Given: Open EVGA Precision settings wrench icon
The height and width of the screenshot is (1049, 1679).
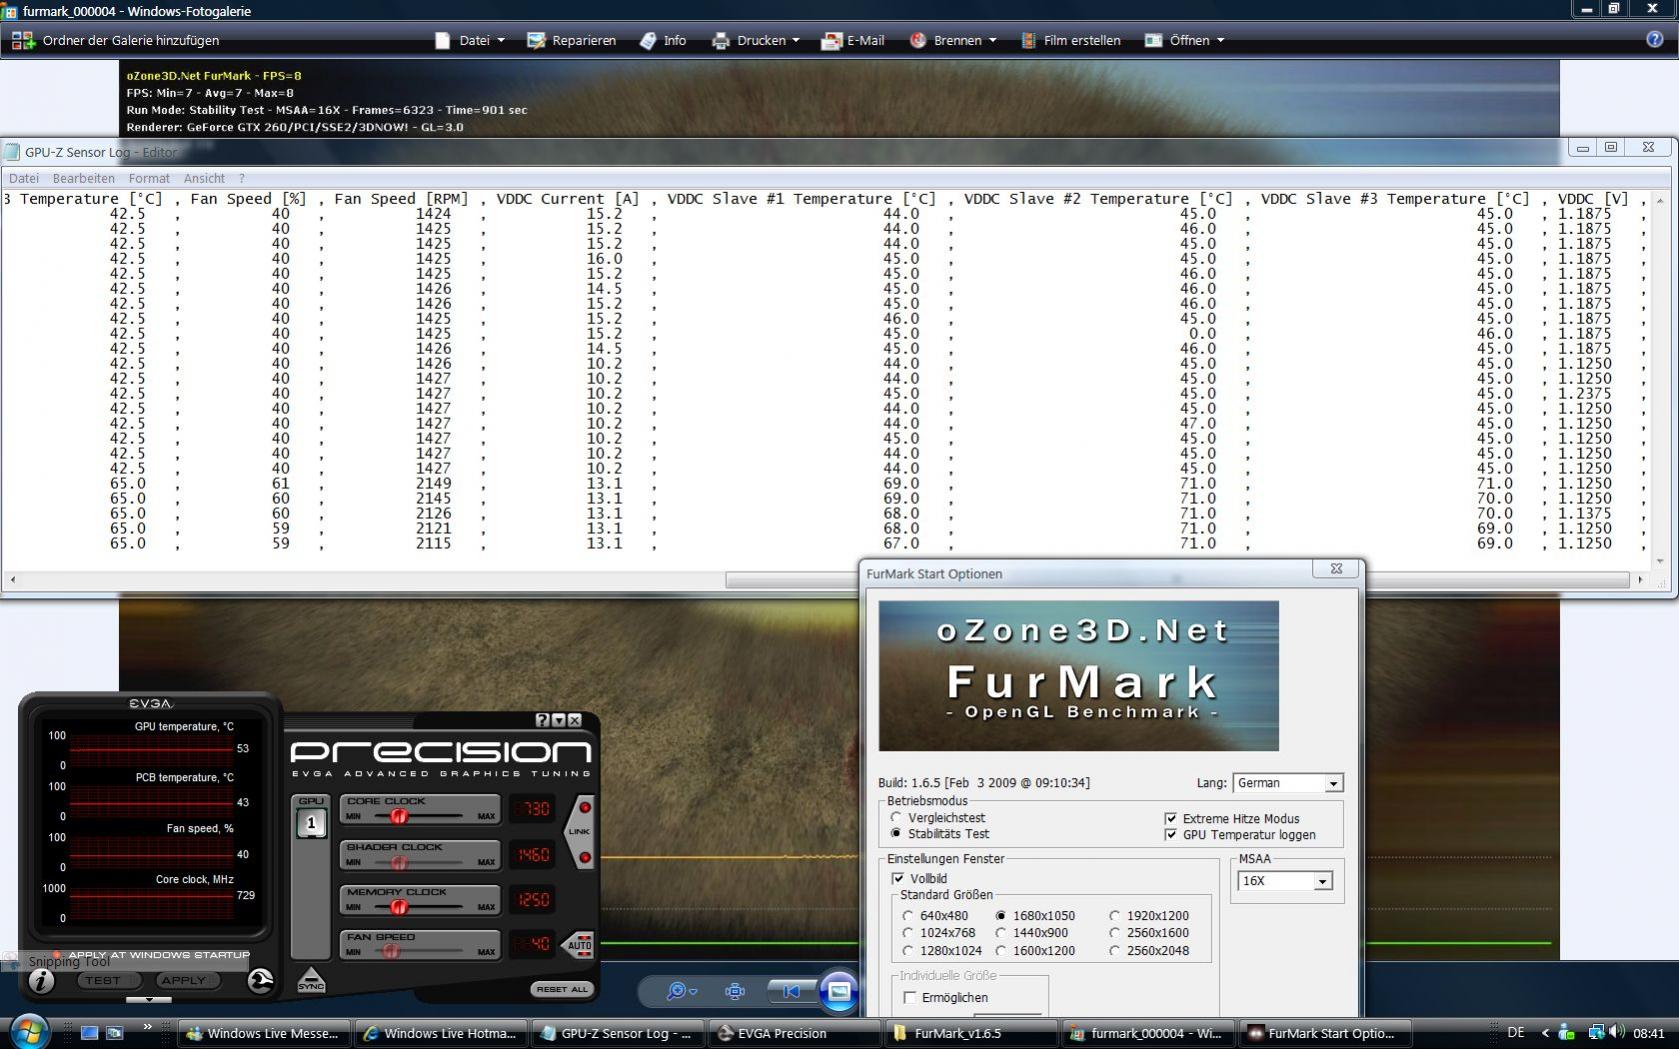Looking at the screenshot, I should click(x=260, y=981).
